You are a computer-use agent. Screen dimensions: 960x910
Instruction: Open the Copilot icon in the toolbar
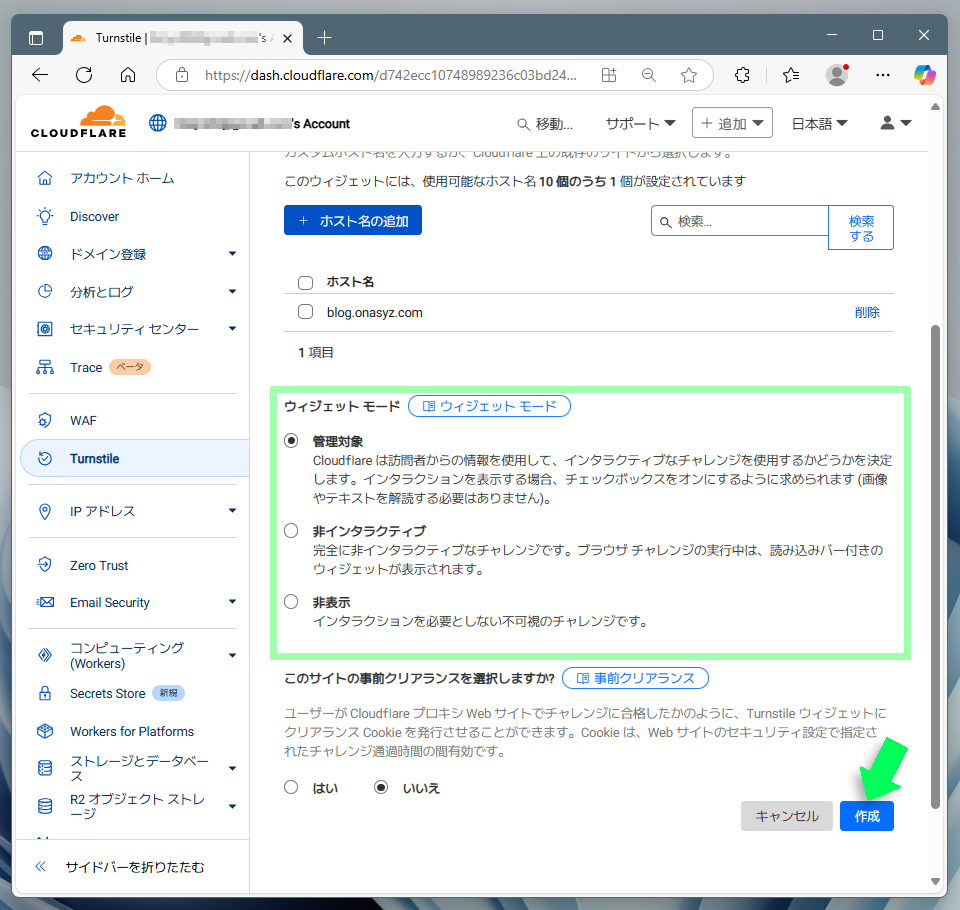tap(924, 75)
